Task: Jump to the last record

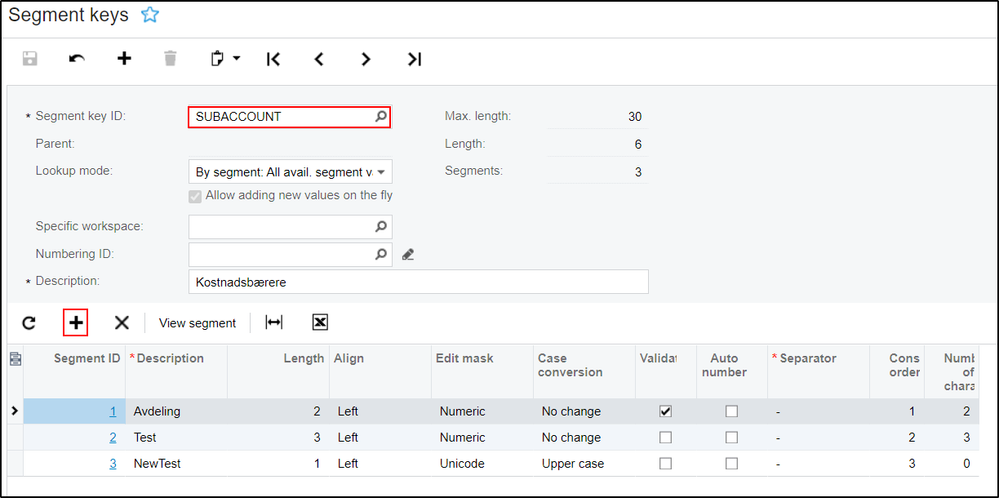Action: (x=414, y=59)
